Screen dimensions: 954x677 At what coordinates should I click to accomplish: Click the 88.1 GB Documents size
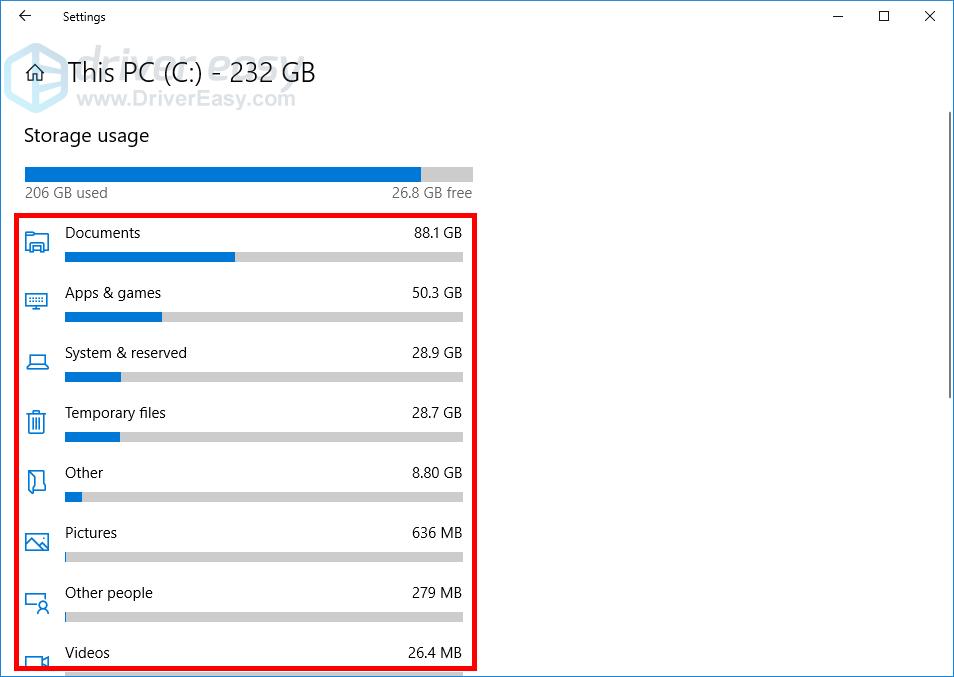coord(437,233)
